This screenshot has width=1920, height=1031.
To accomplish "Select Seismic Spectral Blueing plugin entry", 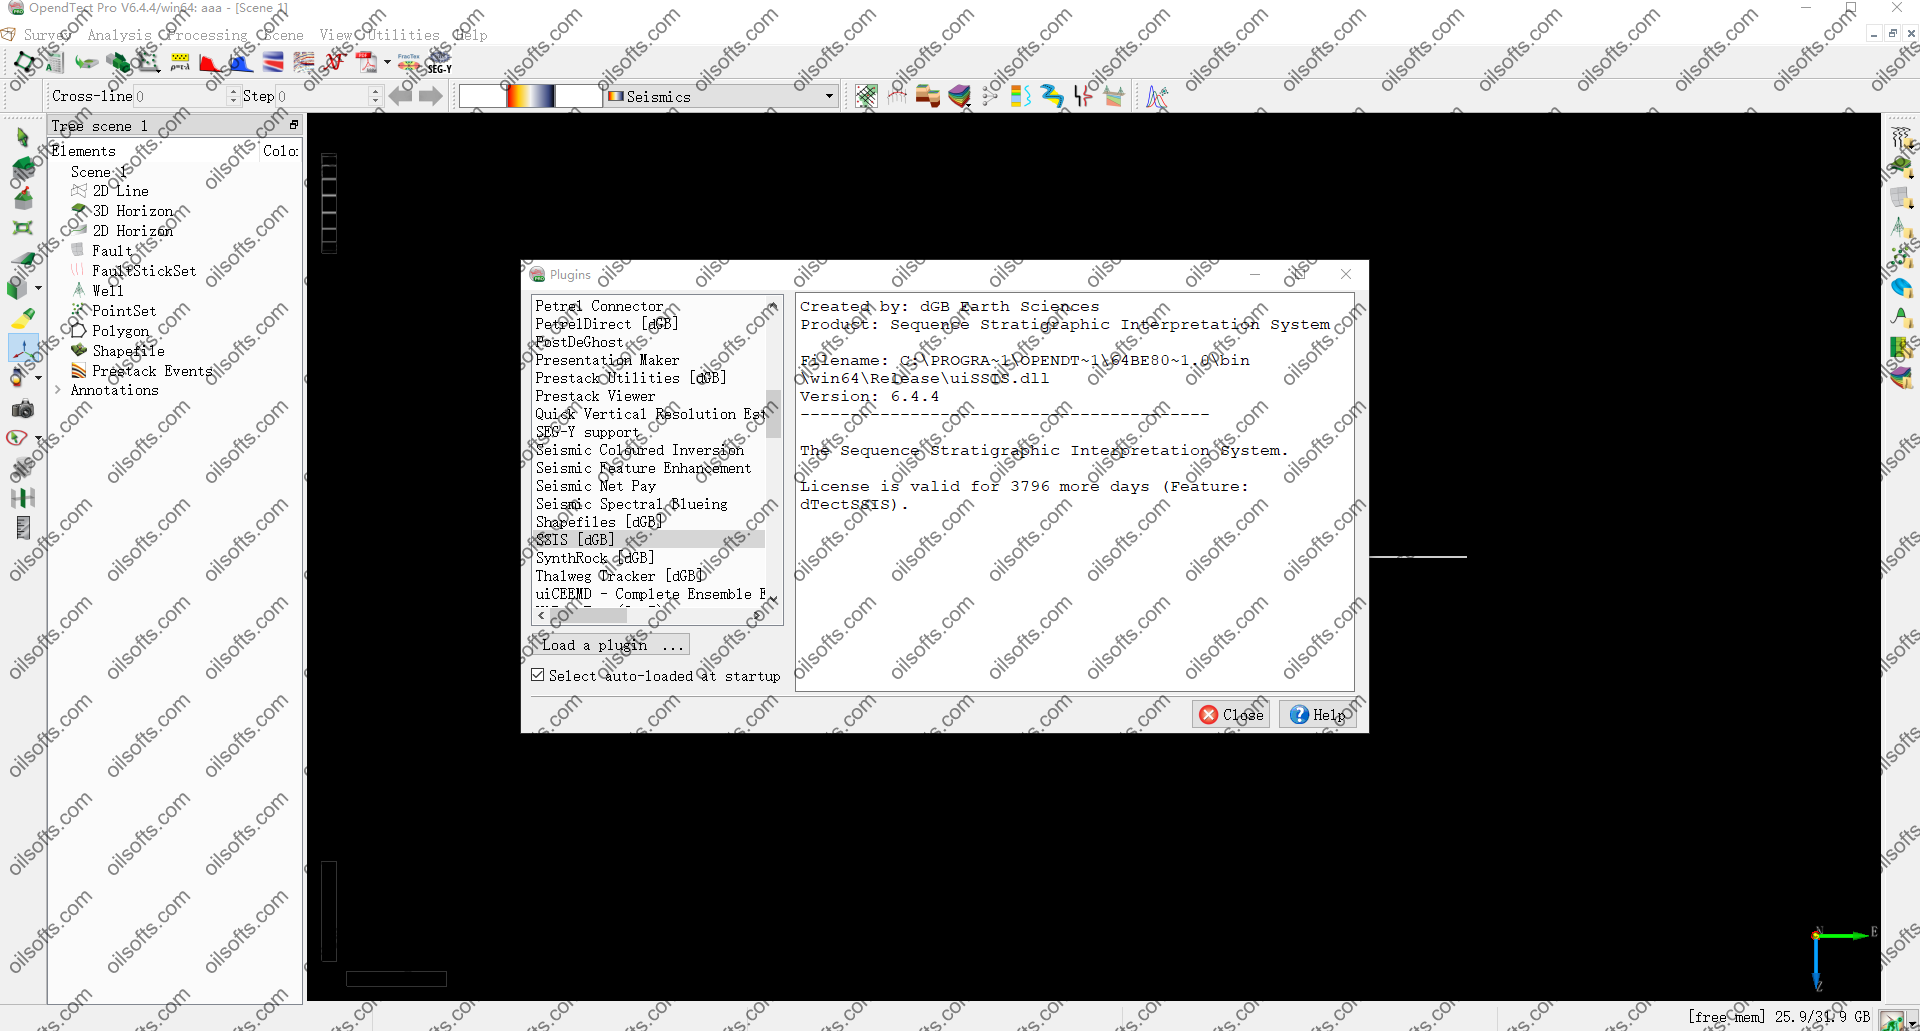I will click(x=631, y=504).
